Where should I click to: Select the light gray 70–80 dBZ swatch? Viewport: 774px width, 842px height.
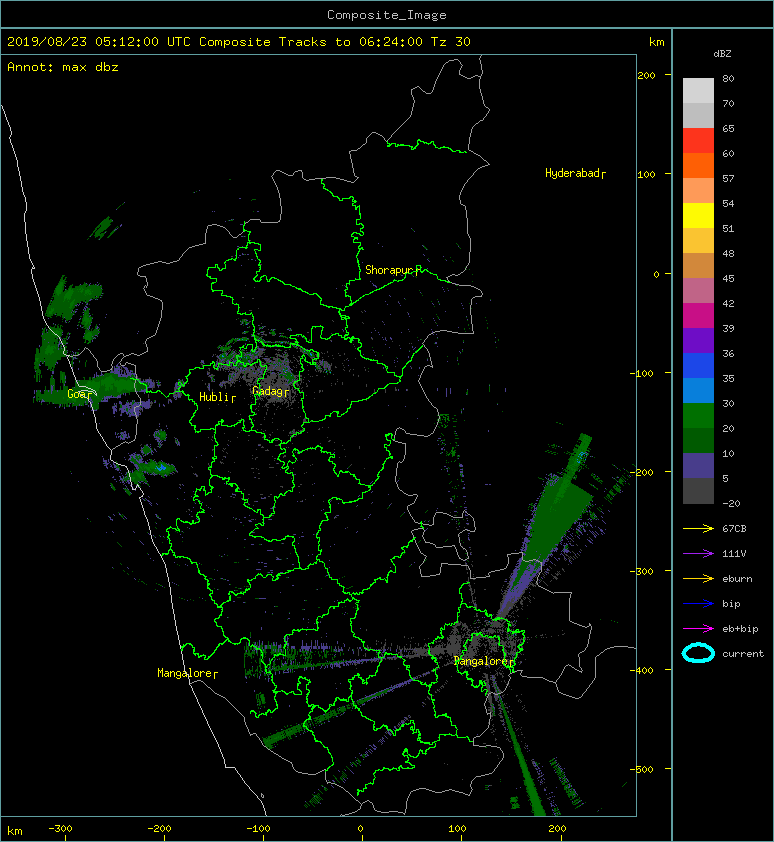(698, 91)
